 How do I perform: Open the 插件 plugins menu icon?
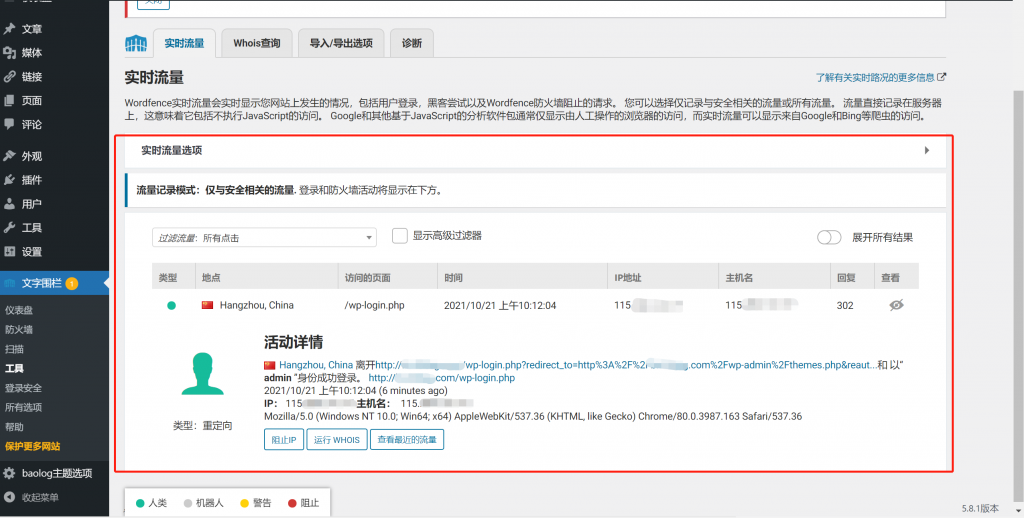click(9, 180)
